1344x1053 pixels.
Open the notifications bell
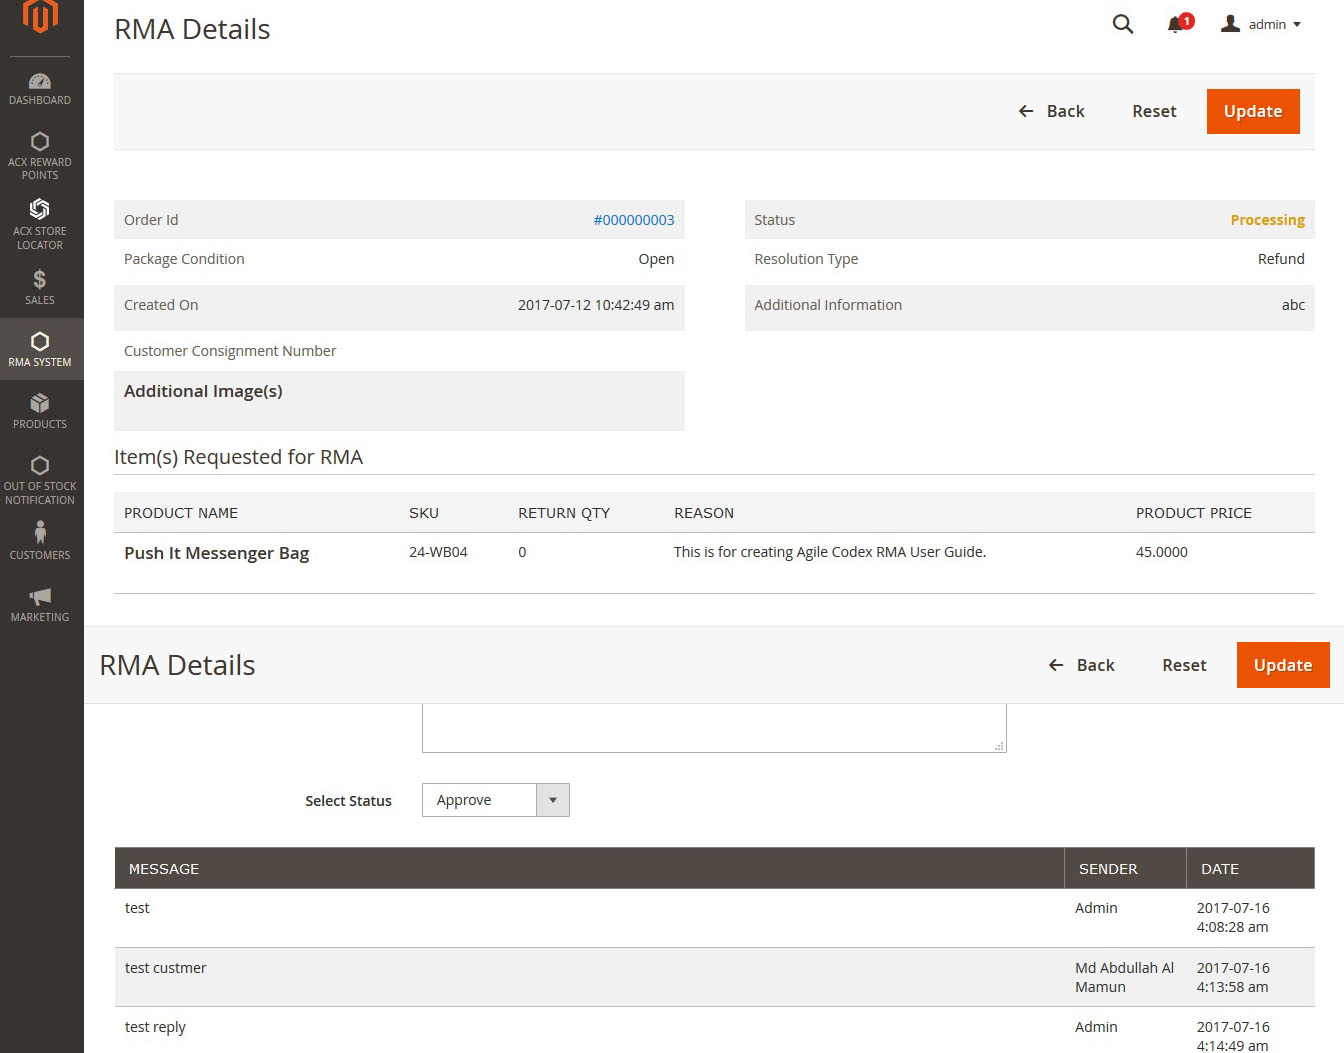[1176, 24]
